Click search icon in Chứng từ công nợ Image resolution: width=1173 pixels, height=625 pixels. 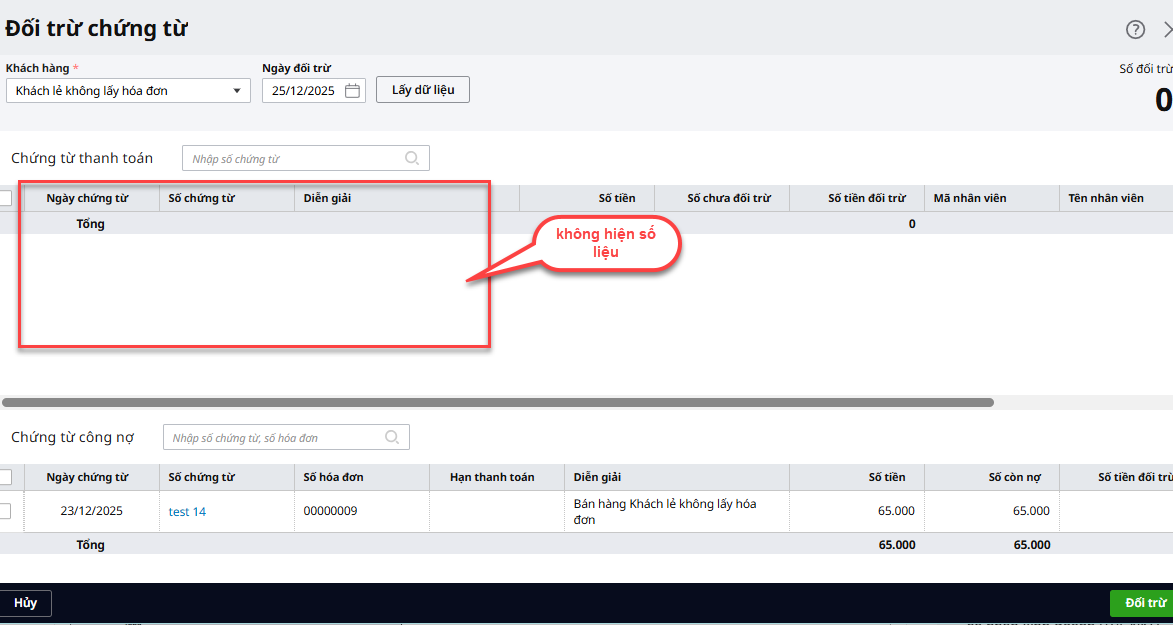(392, 437)
